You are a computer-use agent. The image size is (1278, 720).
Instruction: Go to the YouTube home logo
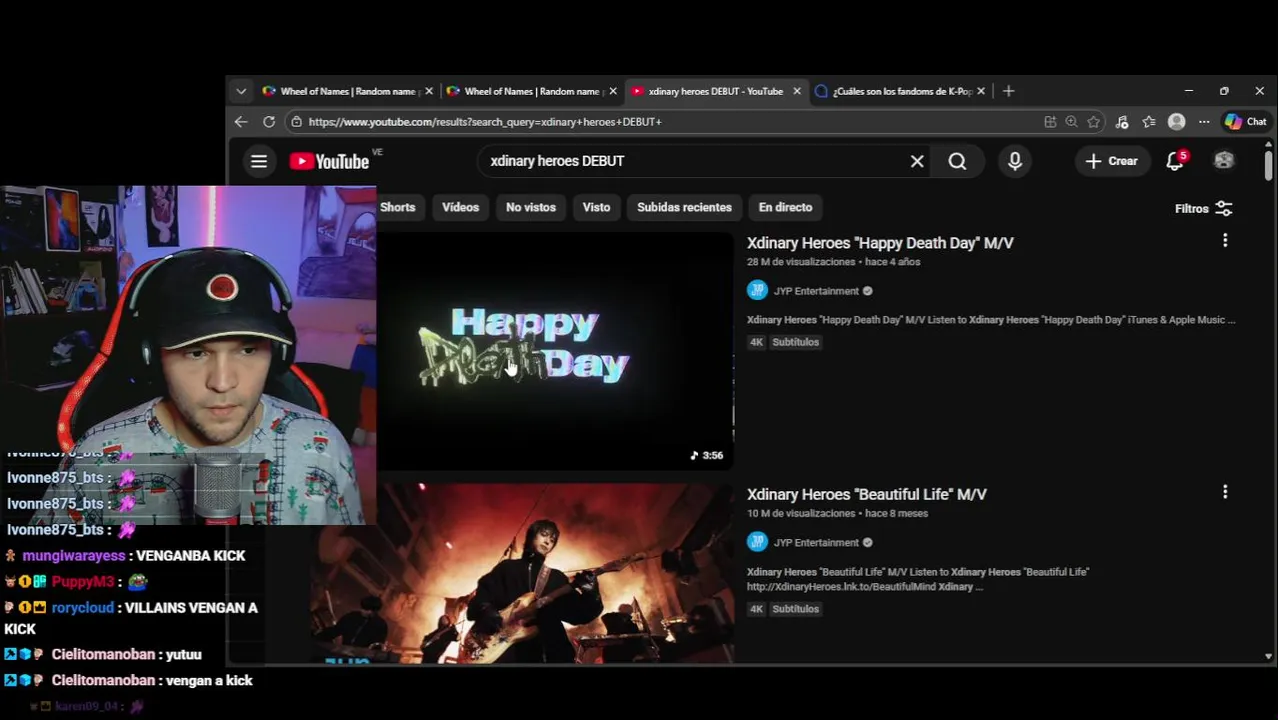coord(329,161)
